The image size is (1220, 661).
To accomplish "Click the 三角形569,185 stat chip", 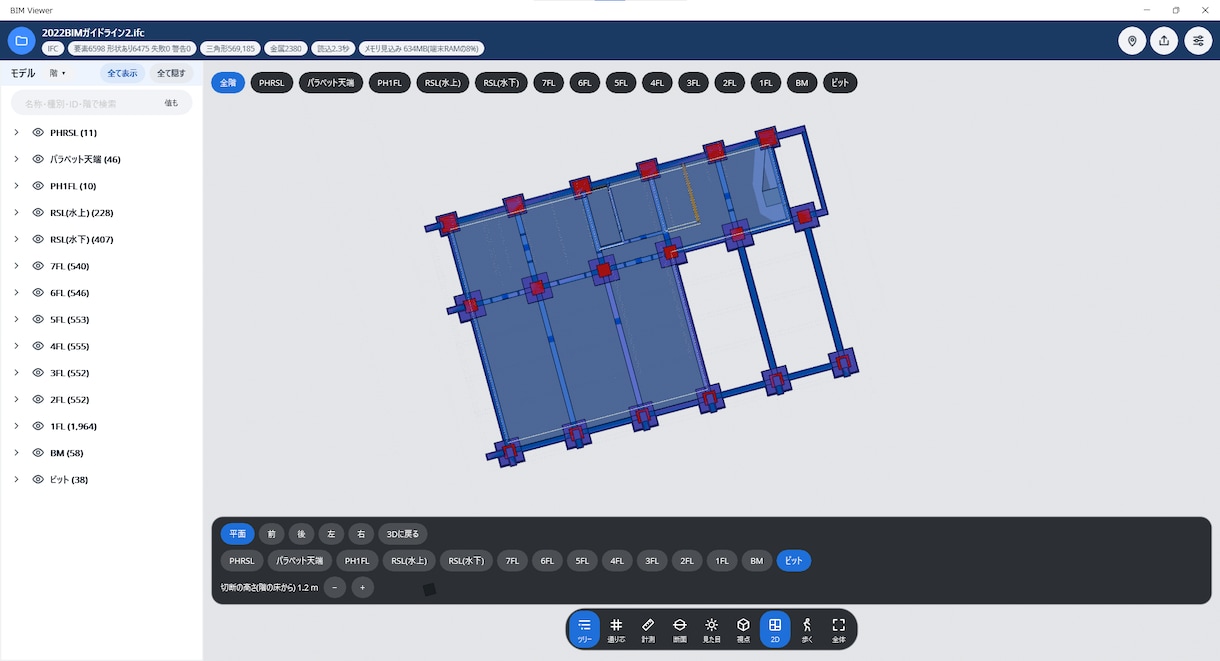I will pos(231,48).
